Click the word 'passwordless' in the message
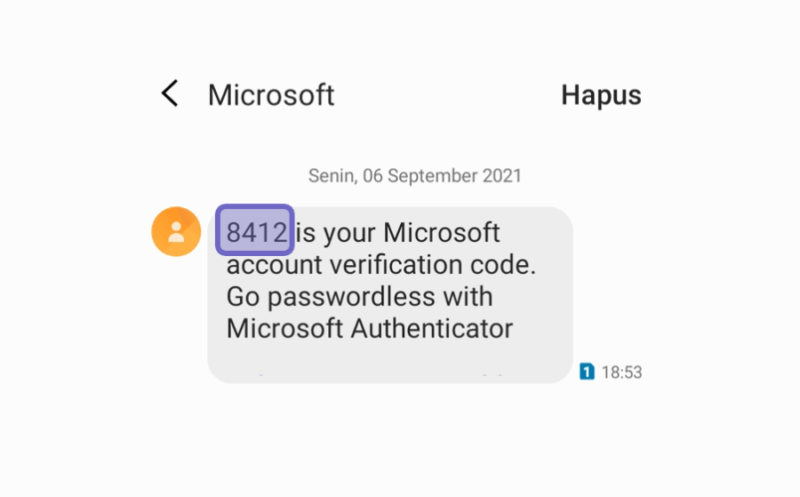Viewport: 800px width, 497px height. point(351,297)
